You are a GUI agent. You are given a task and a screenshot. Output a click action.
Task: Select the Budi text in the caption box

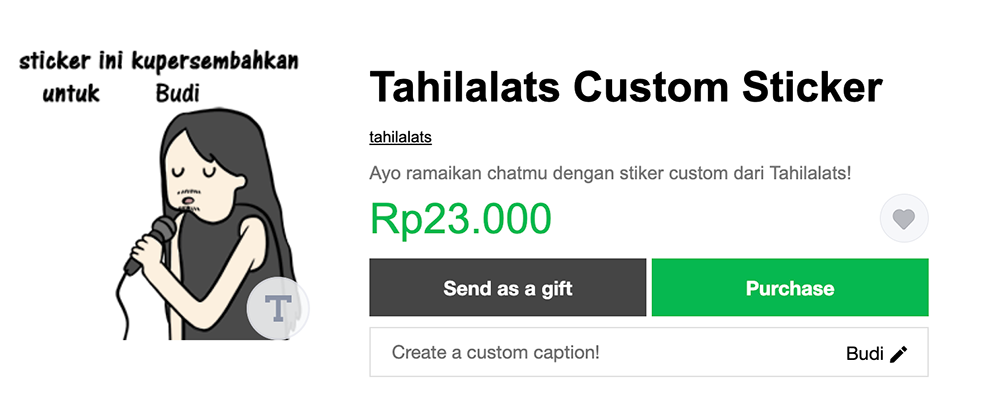864,353
